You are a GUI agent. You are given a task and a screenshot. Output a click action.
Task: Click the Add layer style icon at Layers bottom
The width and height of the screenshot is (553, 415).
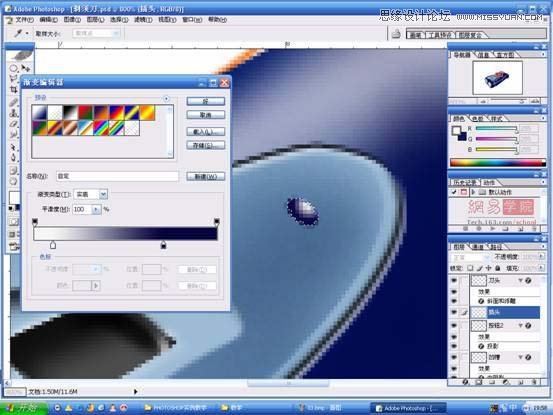[x=465, y=382]
